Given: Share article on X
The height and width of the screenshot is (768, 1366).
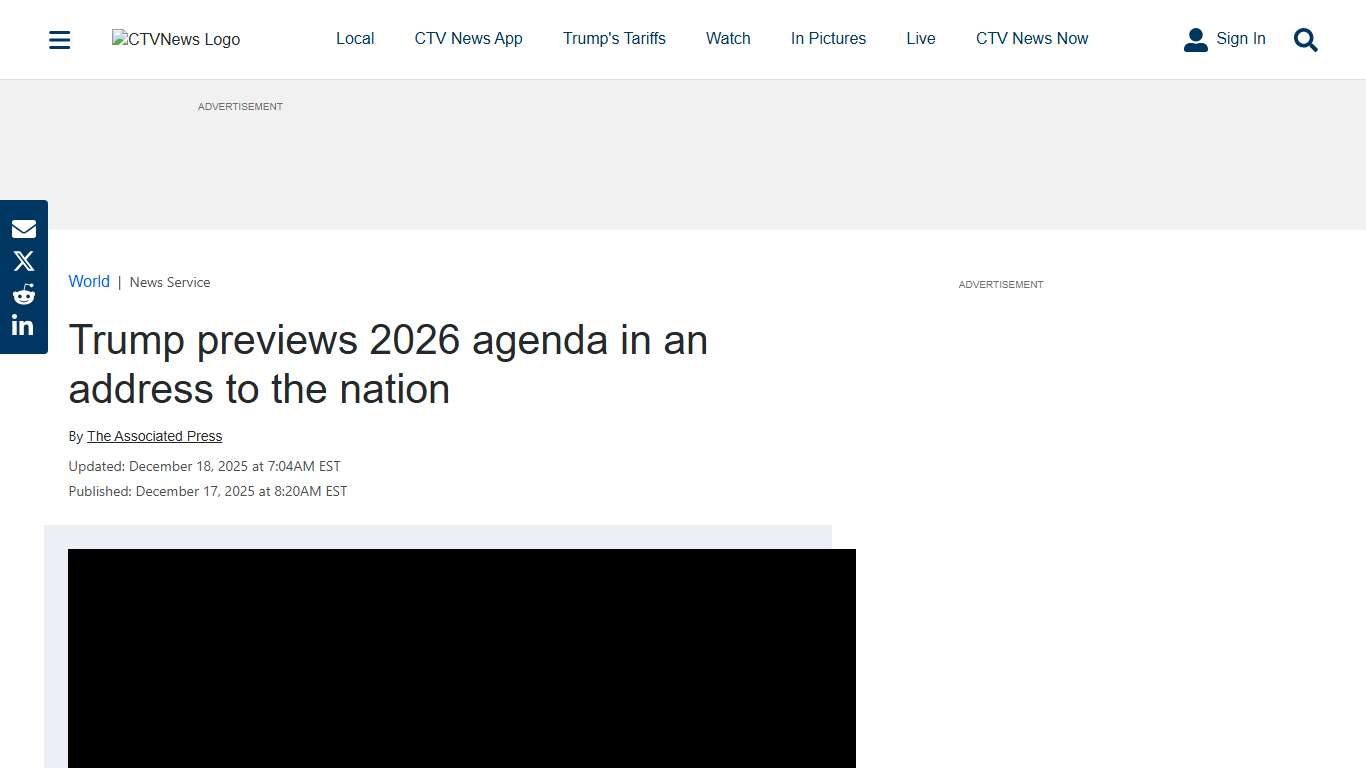Looking at the screenshot, I should tap(23, 261).
